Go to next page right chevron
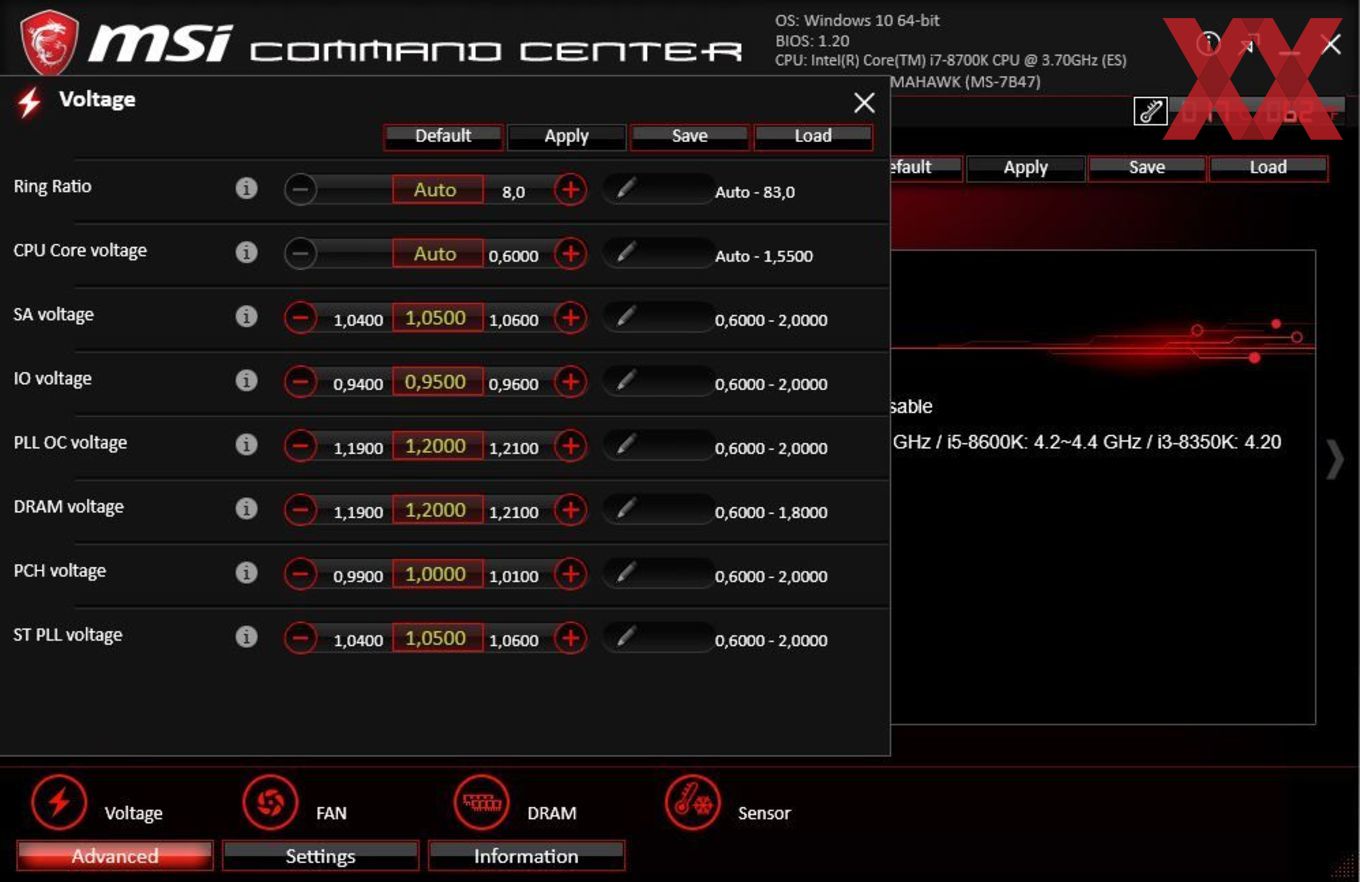The image size is (1360, 882). pos(1335,459)
